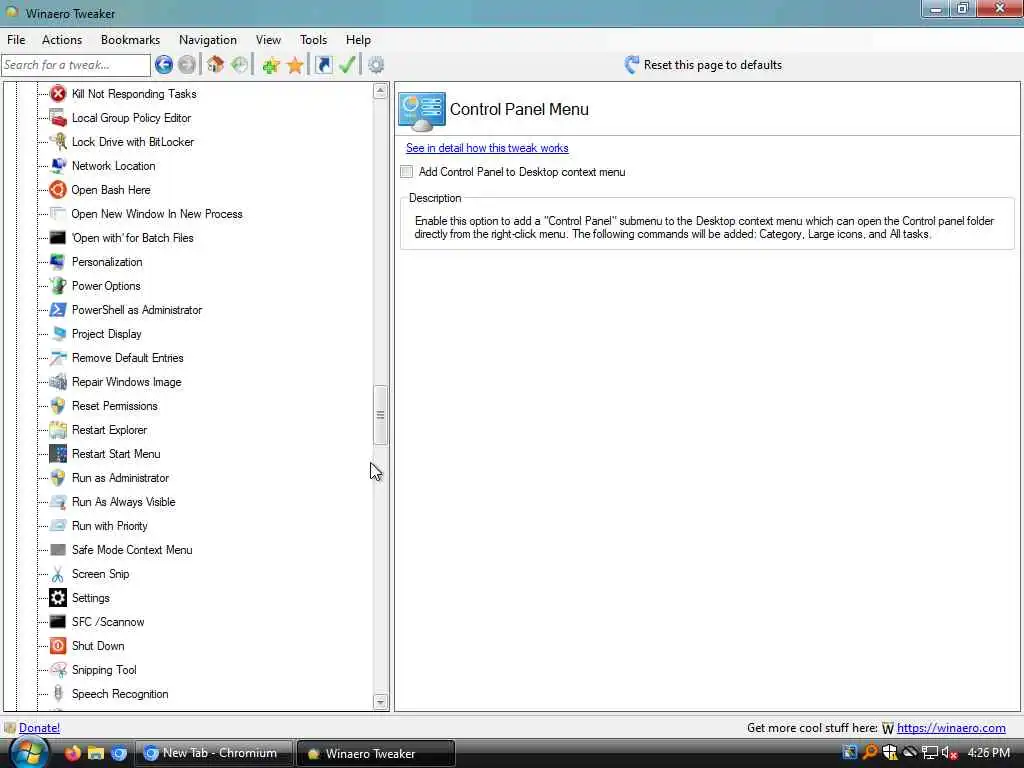Image resolution: width=1024 pixels, height=768 pixels.
Task: Enable Add Control Panel to Desktop context menu
Action: (x=407, y=172)
